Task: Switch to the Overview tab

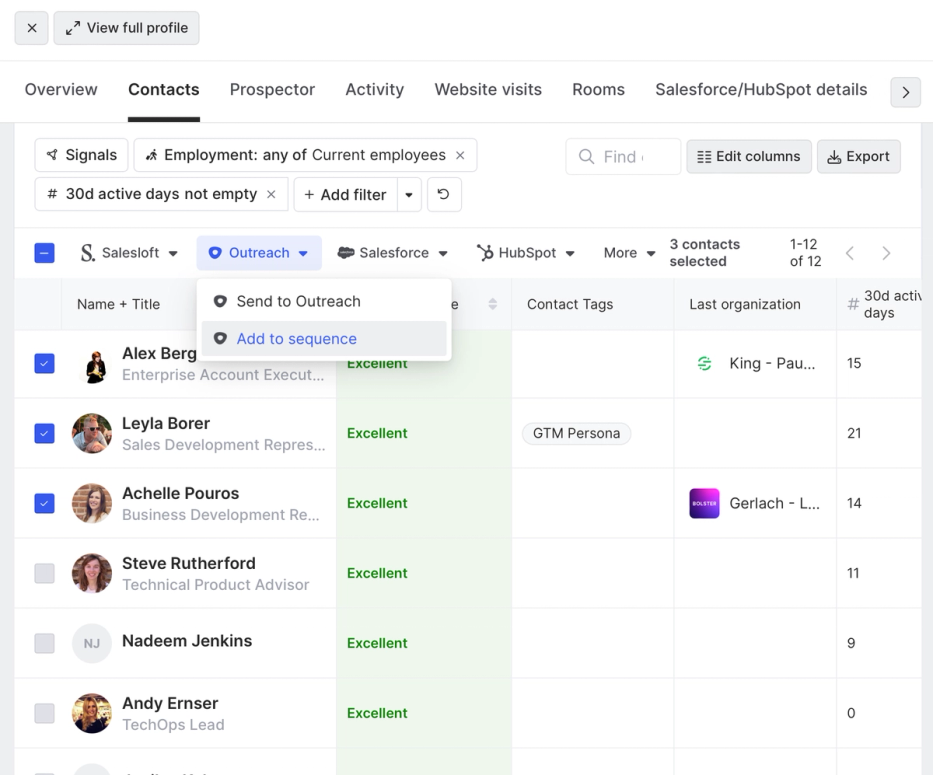Action: (x=61, y=89)
